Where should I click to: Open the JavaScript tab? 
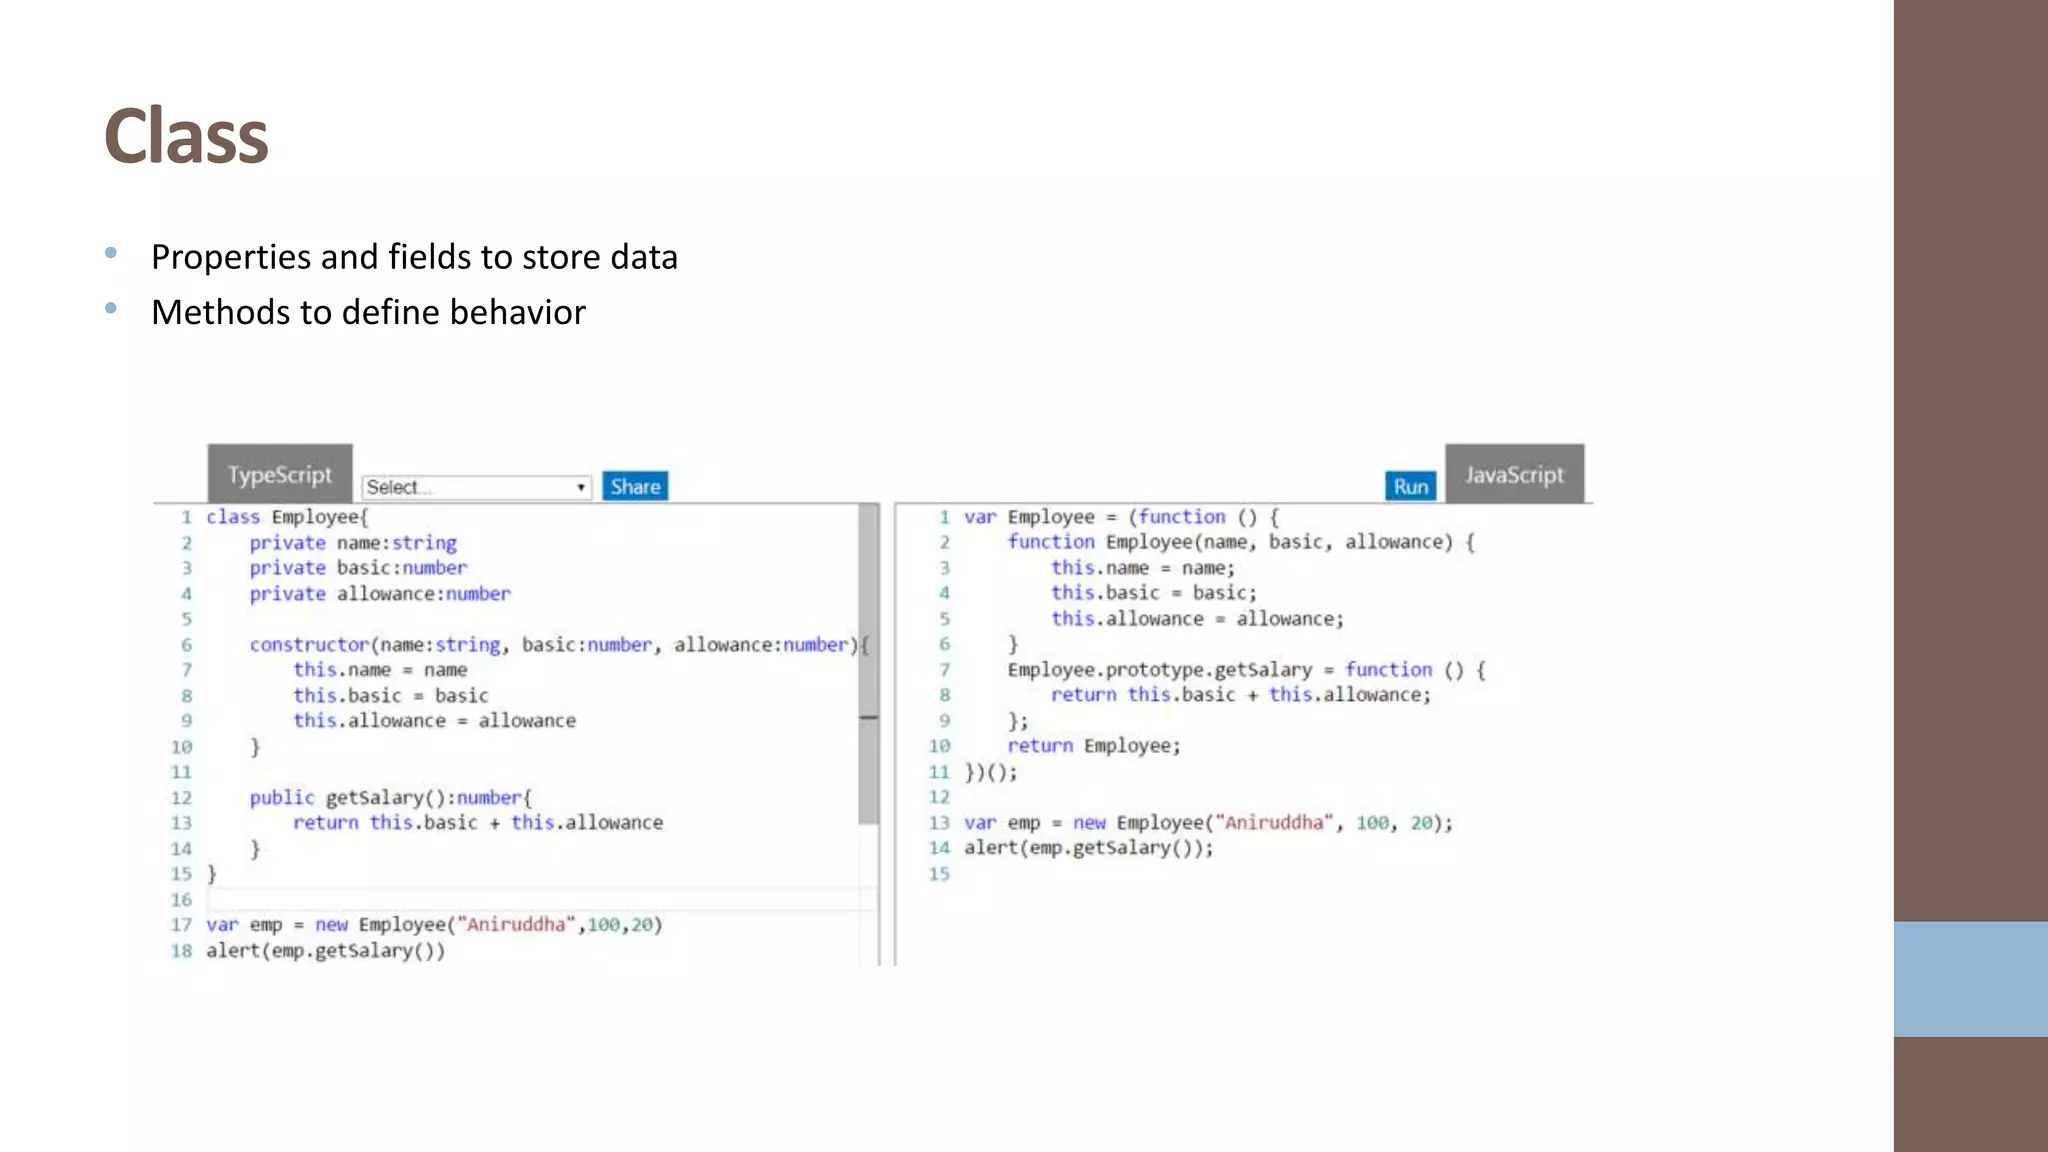[1514, 474]
